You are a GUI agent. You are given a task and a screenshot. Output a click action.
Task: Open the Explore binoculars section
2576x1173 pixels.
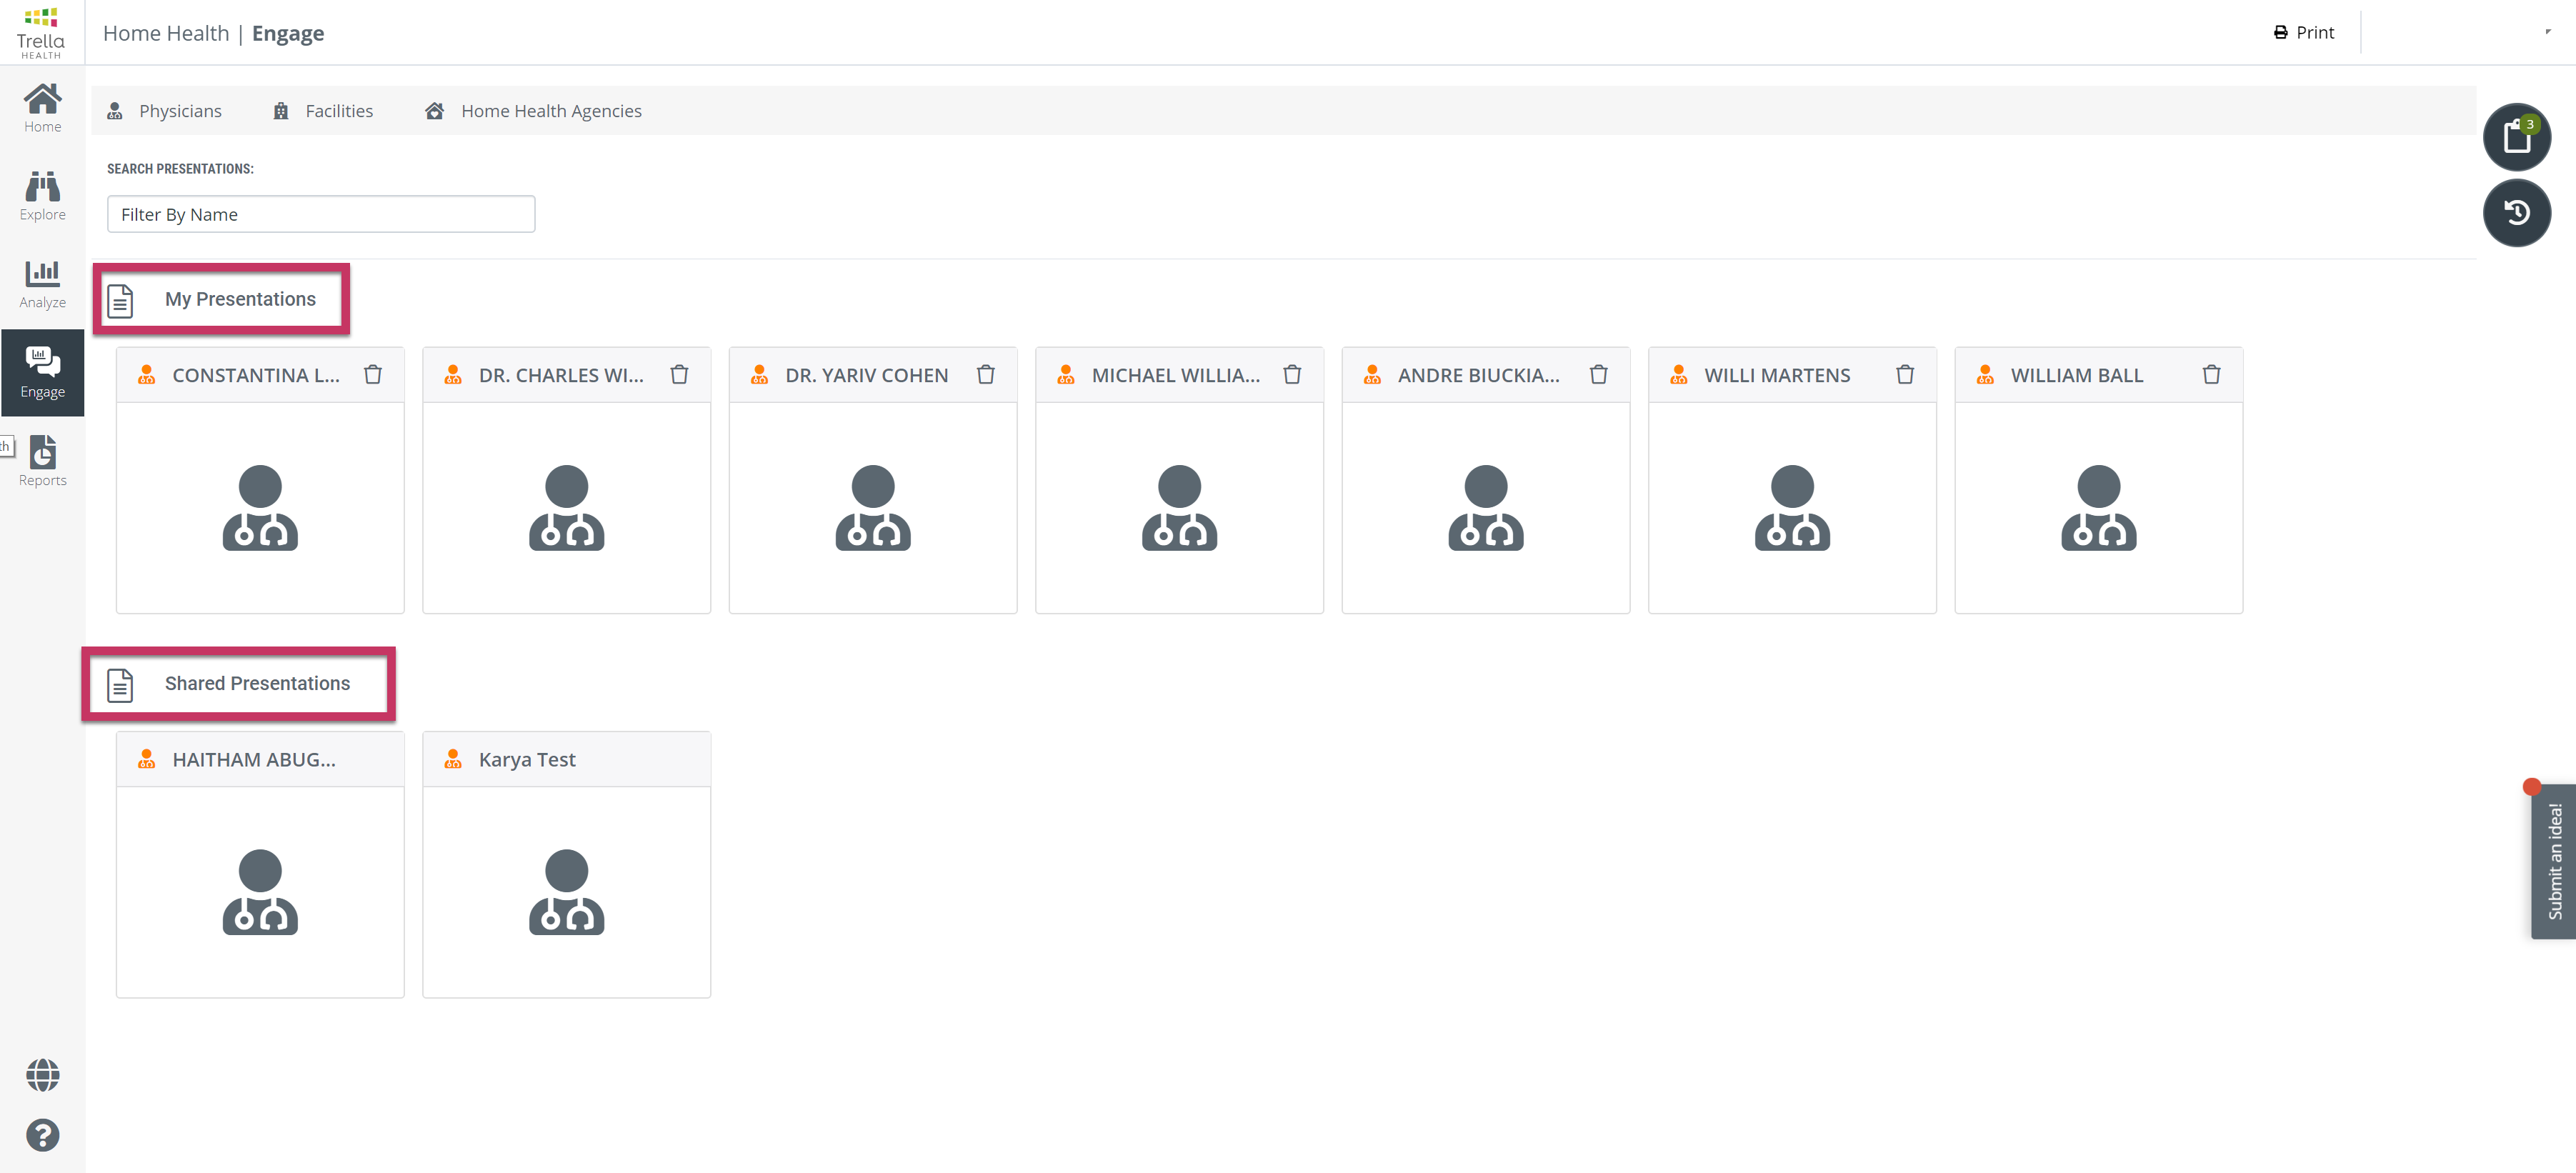[x=42, y=196]
